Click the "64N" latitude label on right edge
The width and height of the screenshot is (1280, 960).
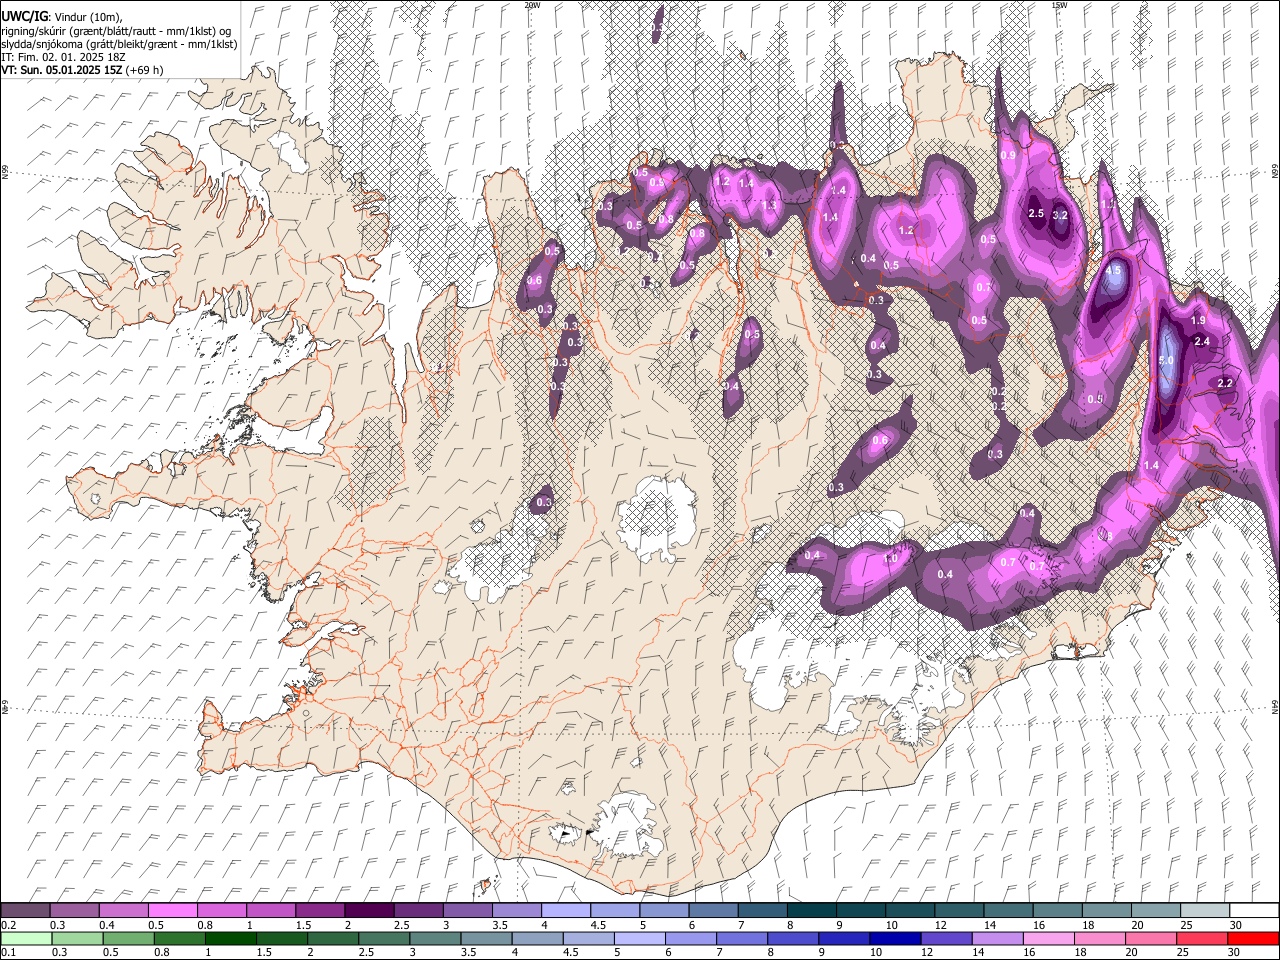tap(1275, 706)
